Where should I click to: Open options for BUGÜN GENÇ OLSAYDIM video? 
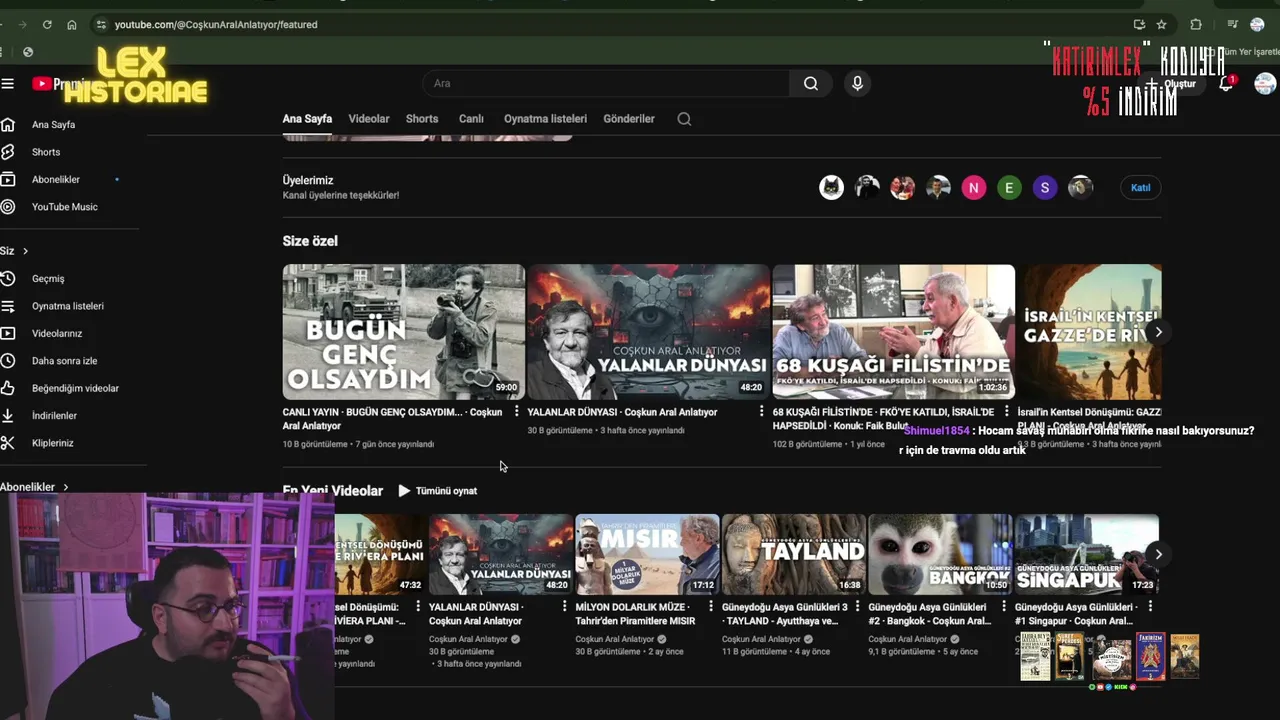click(x=517, y=412)
